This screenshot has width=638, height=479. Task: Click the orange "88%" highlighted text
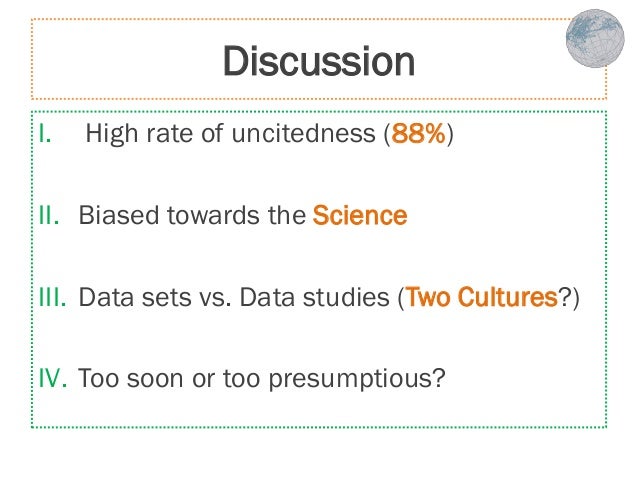pos(418,134)
